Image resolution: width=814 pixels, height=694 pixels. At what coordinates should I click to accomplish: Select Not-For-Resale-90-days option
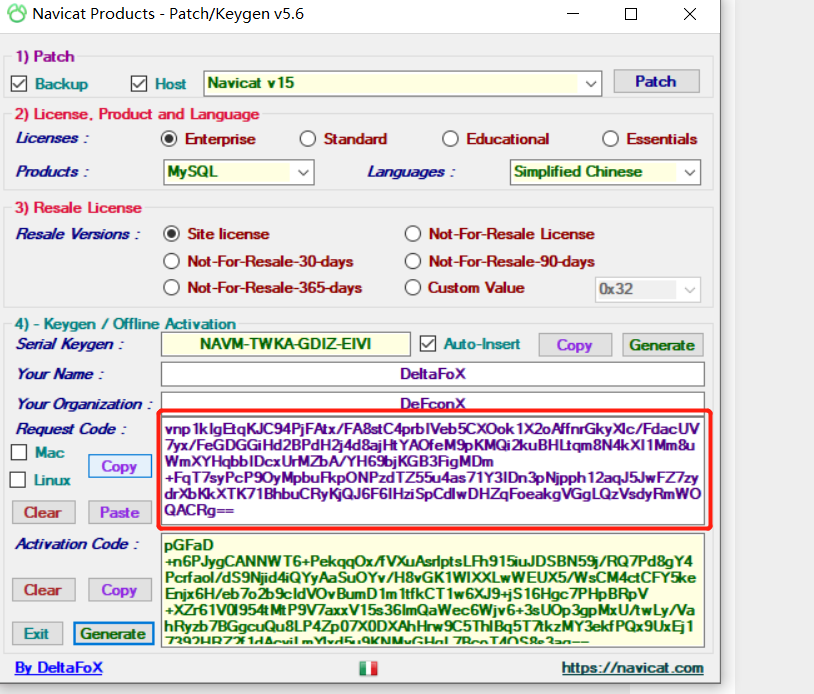point(413,261)
